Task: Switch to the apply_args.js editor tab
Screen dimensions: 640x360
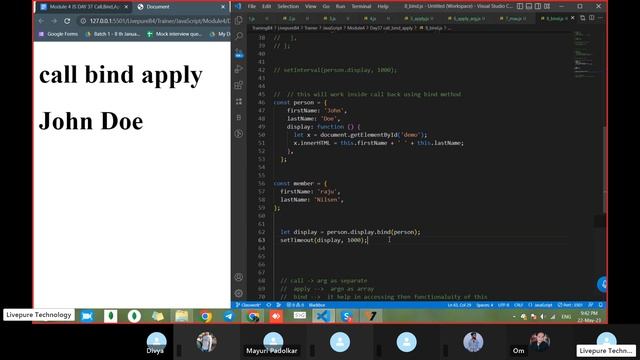Action: 466,18
